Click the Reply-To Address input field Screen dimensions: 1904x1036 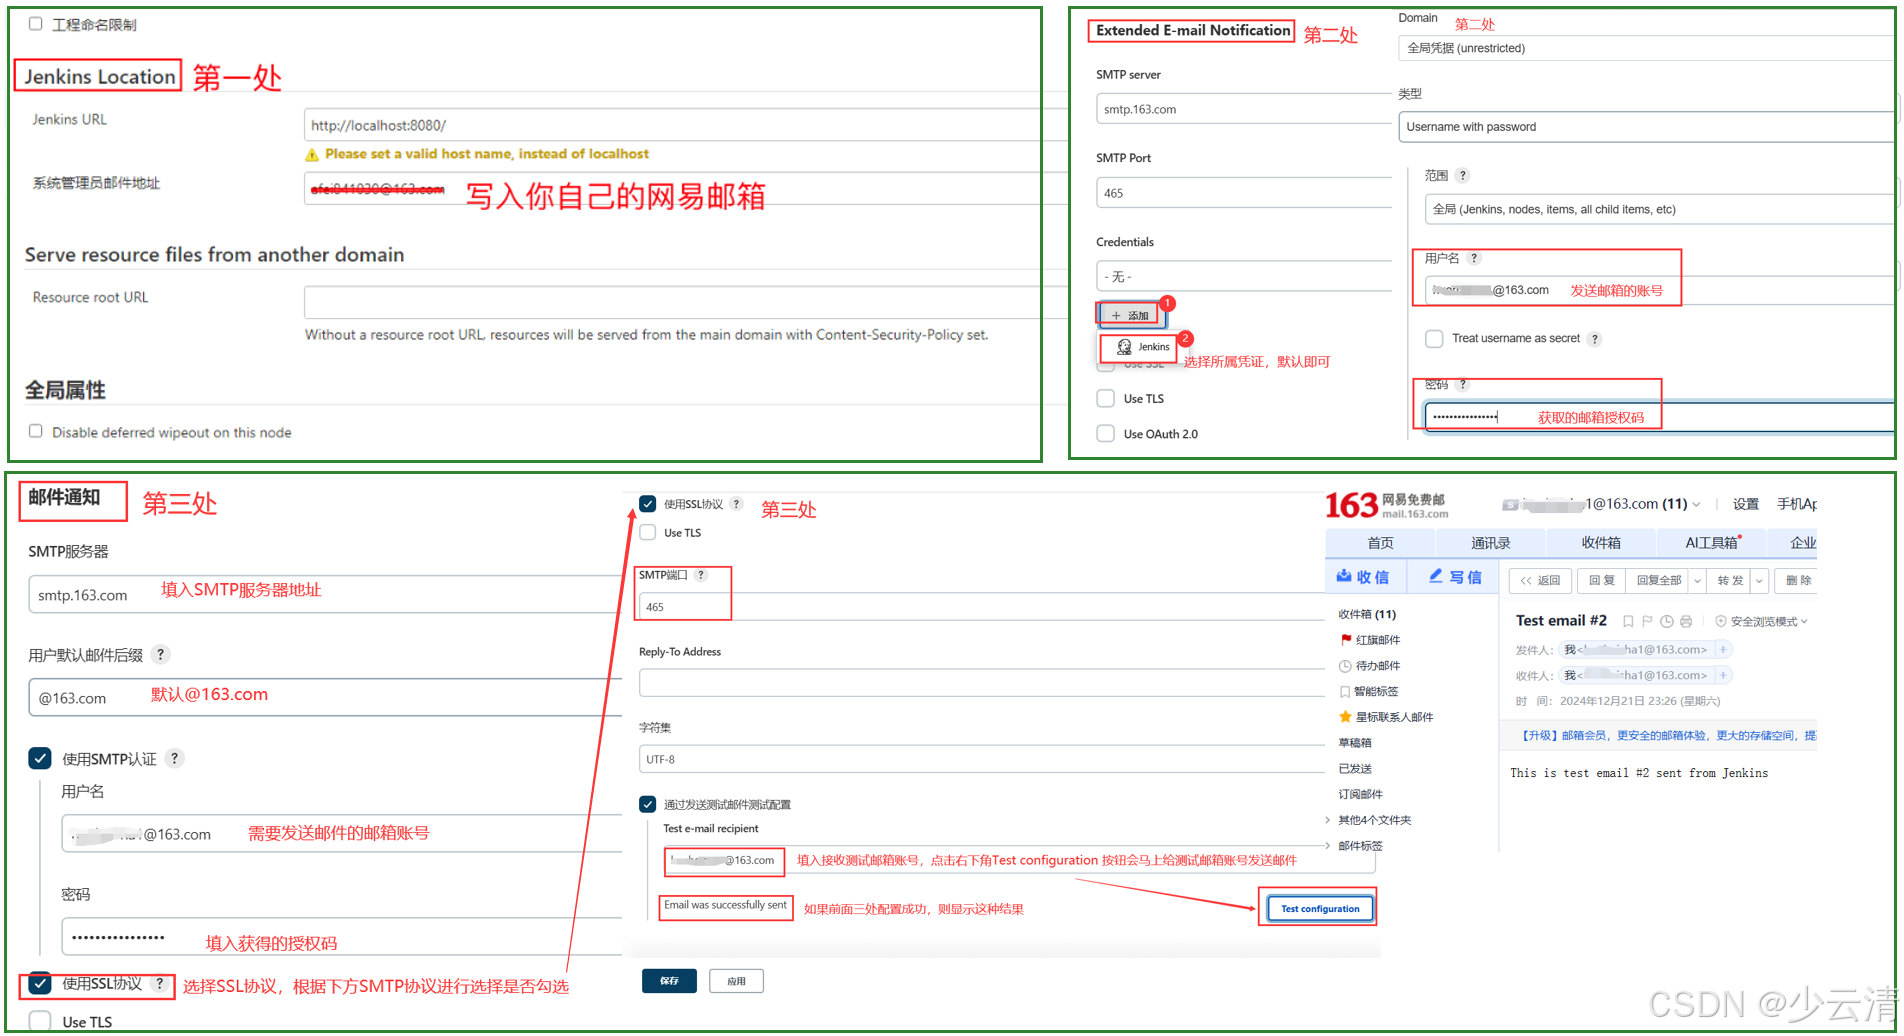tap(981, 682)
